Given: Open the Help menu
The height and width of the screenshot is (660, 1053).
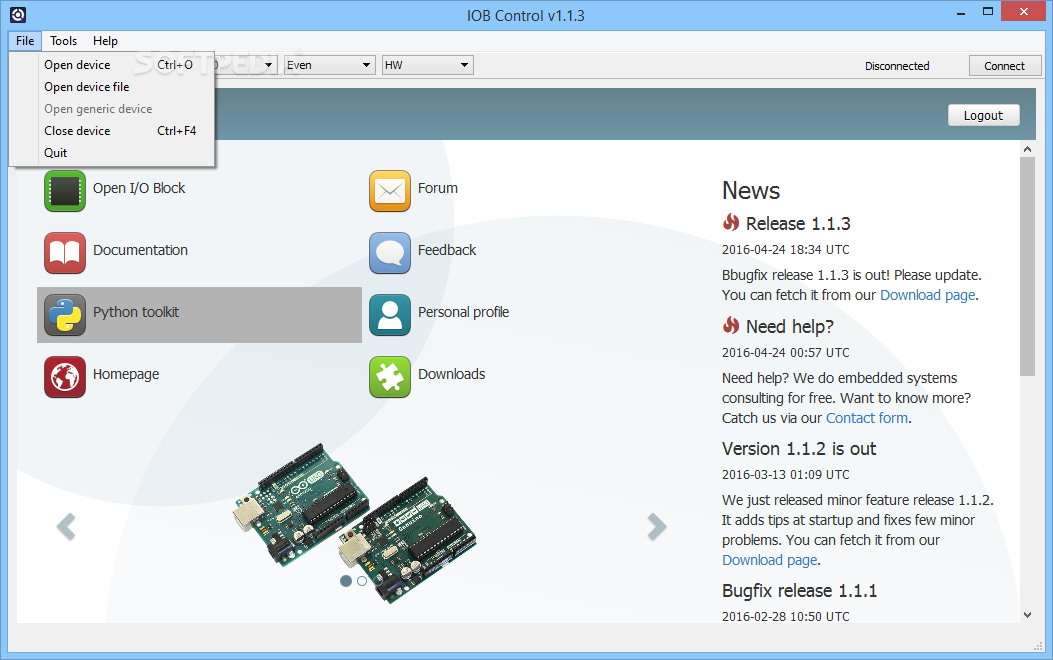Looking at the screenshot, I should (105, 41).
